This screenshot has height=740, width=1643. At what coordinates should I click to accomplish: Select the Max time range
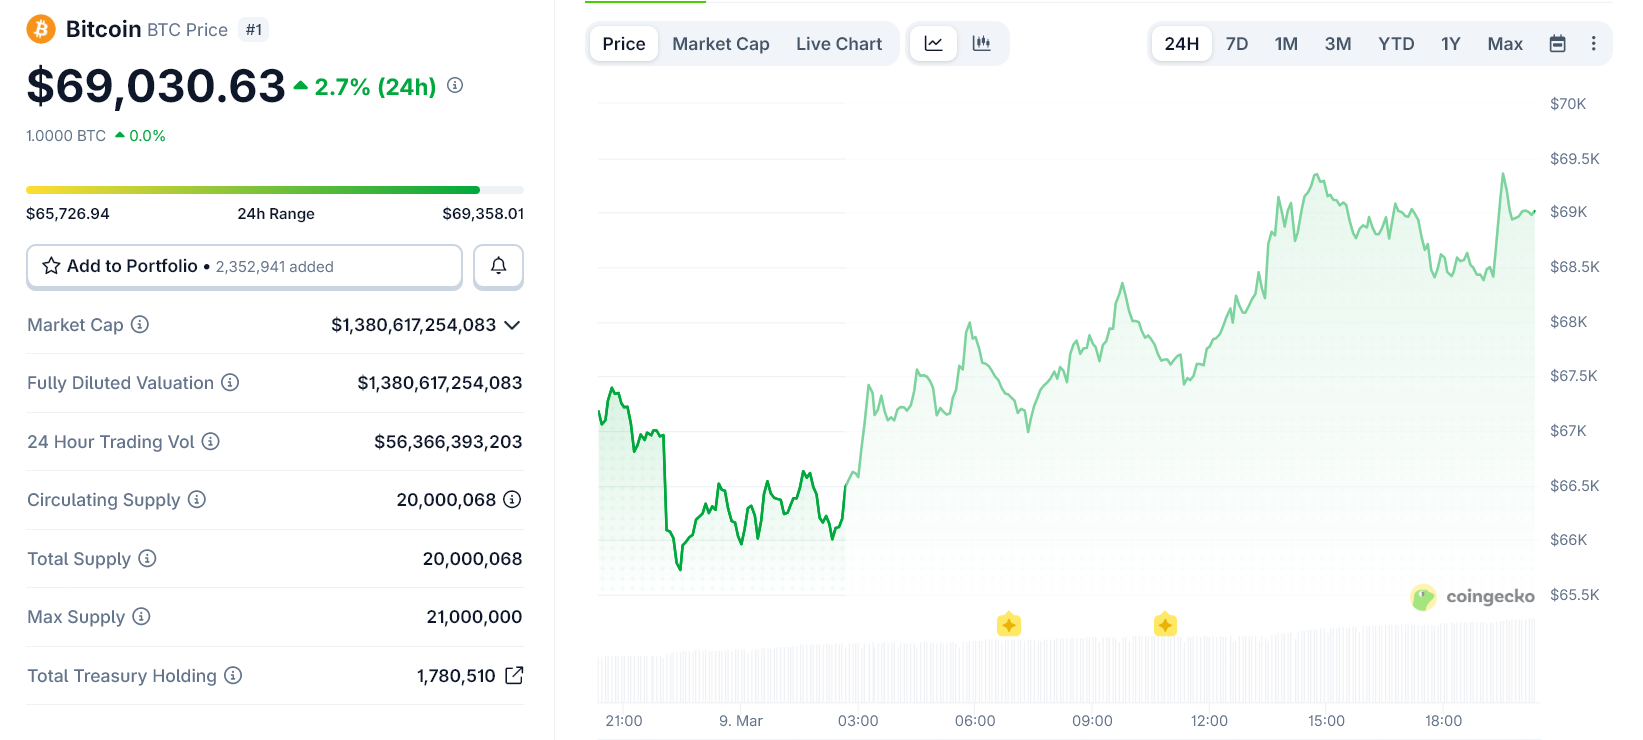coord(1504,44)
